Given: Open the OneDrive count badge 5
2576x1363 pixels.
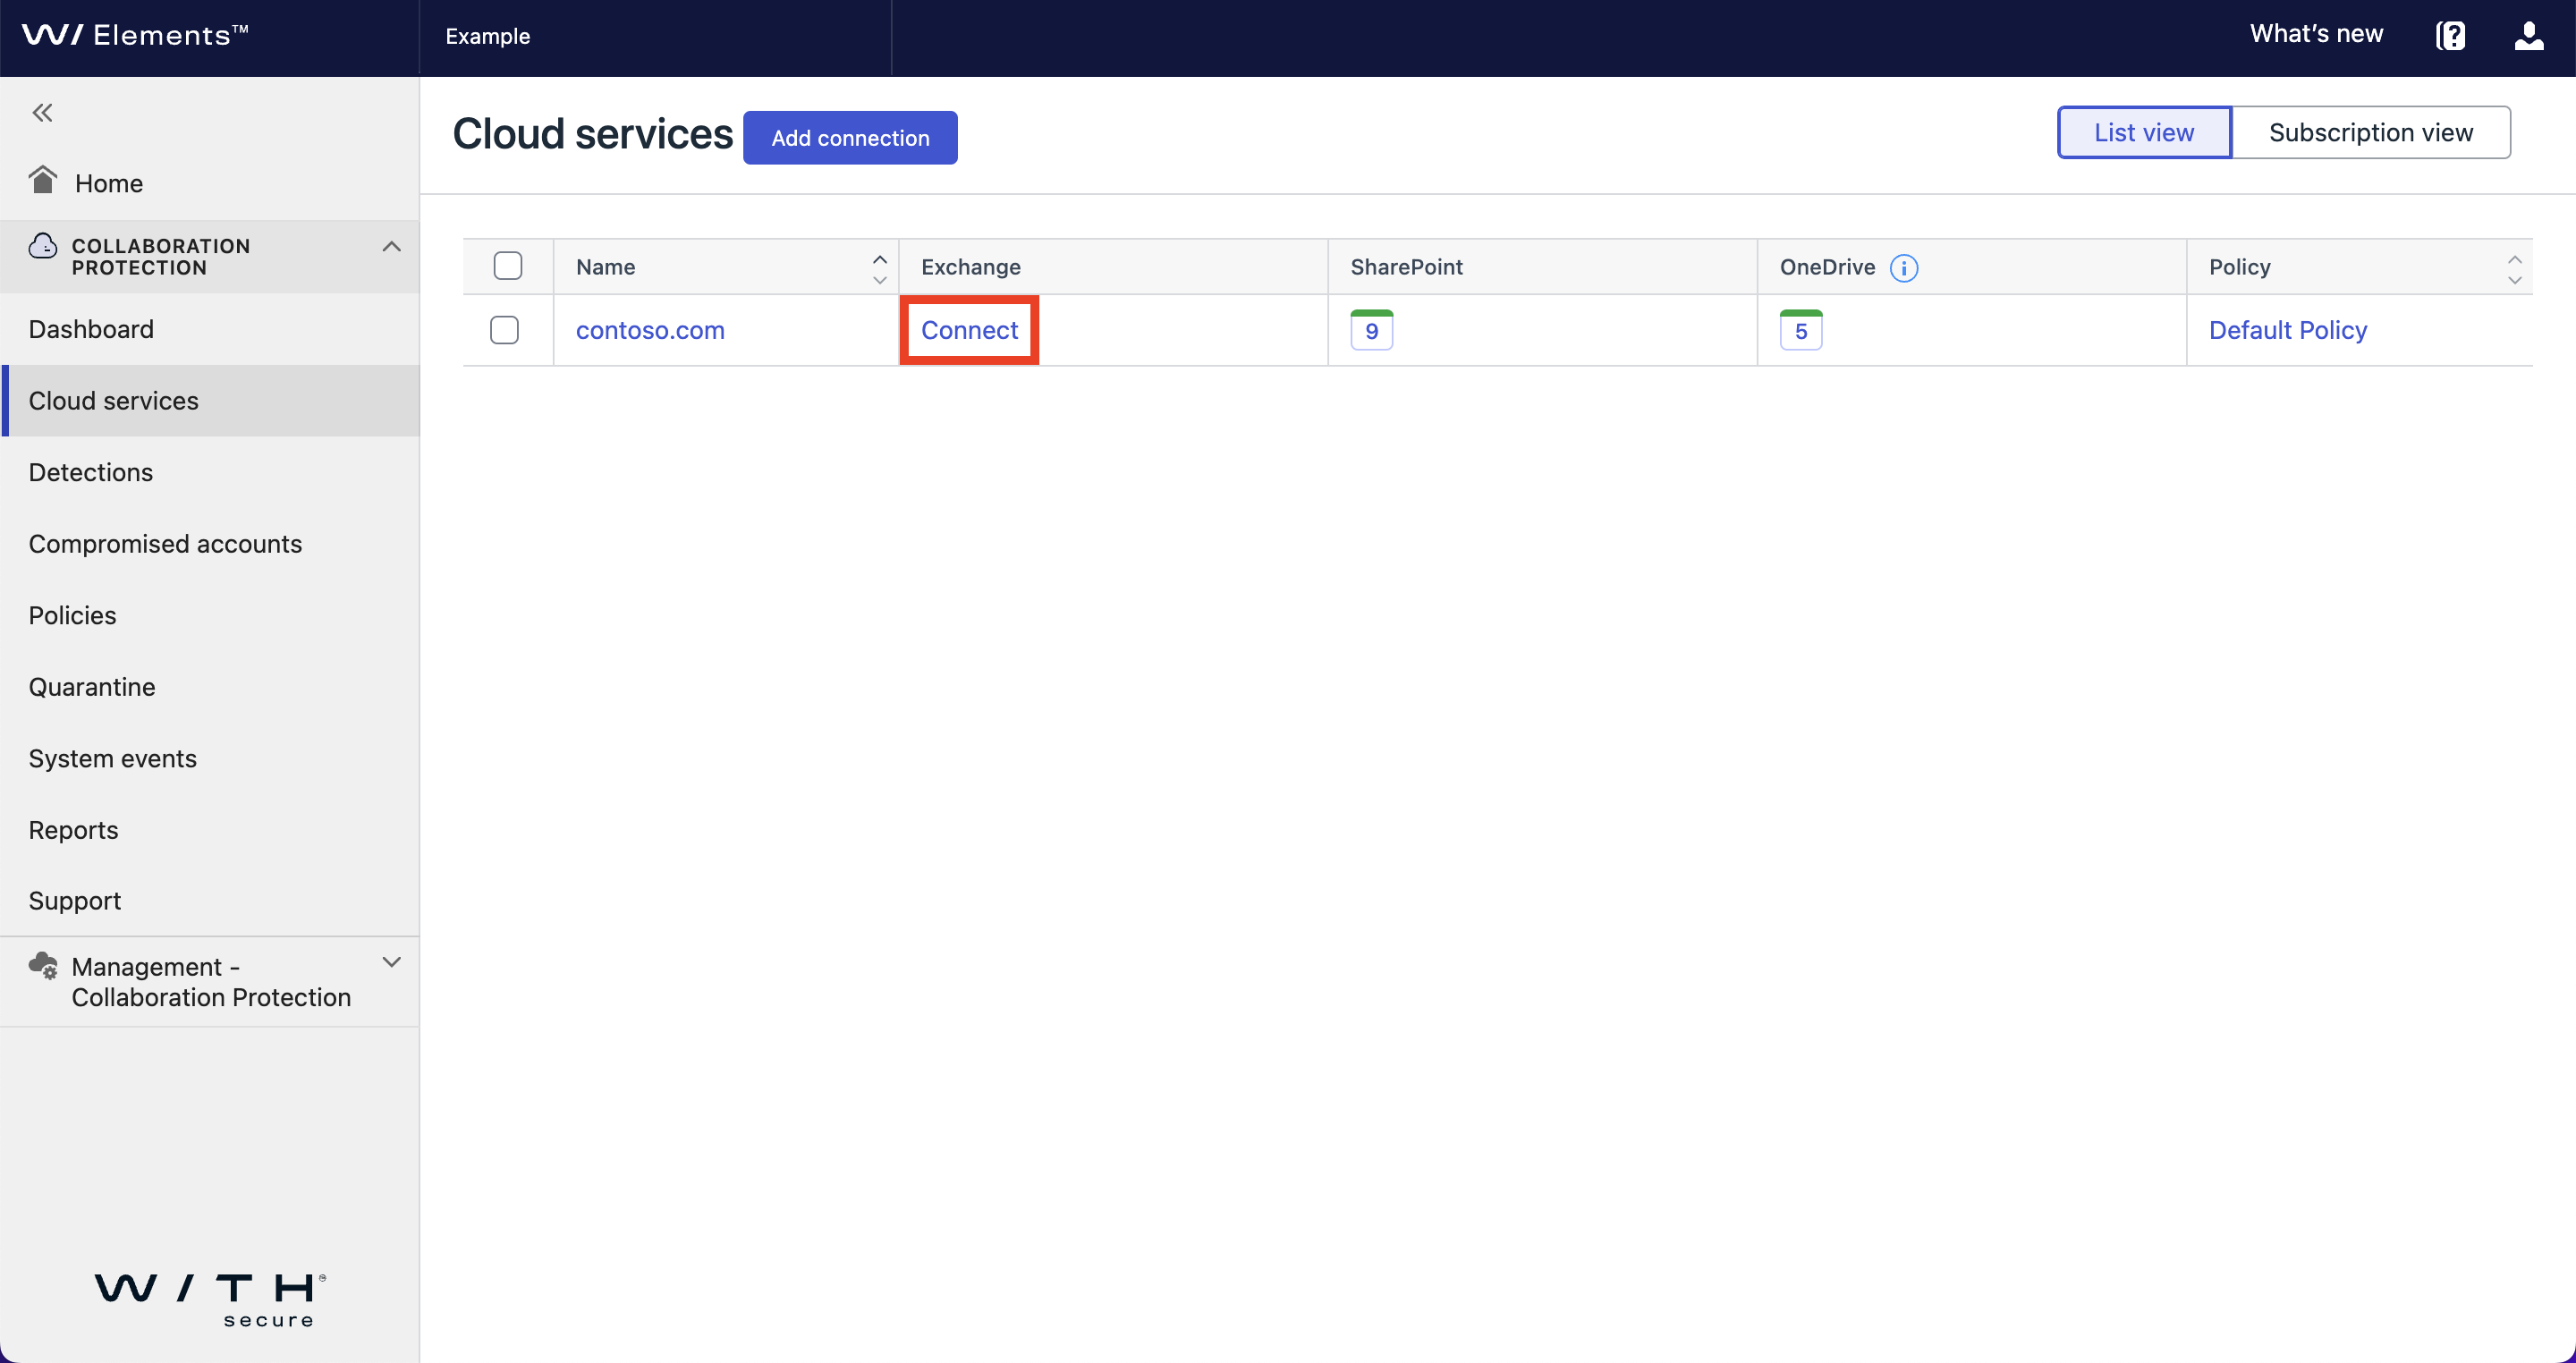Looking at the screenshot, I should click(1800, 330).
